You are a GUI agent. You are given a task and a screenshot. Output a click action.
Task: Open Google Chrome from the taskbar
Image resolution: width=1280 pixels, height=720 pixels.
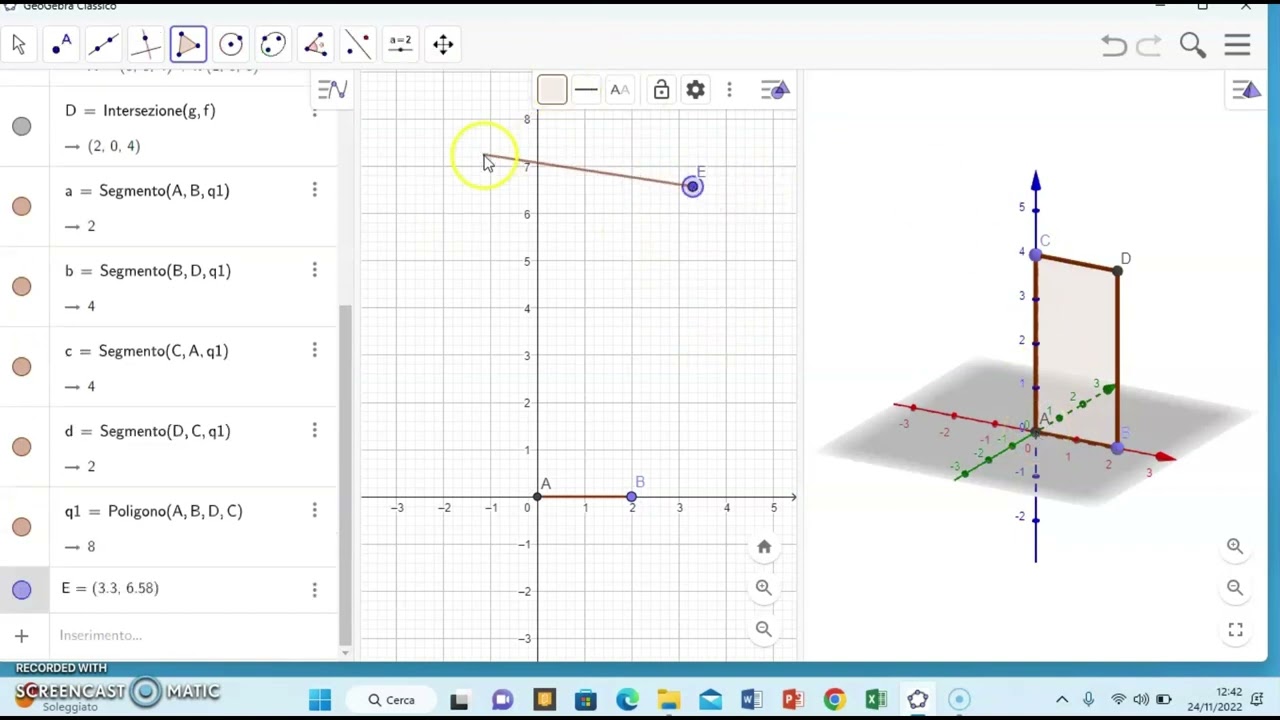pos(834,700)
